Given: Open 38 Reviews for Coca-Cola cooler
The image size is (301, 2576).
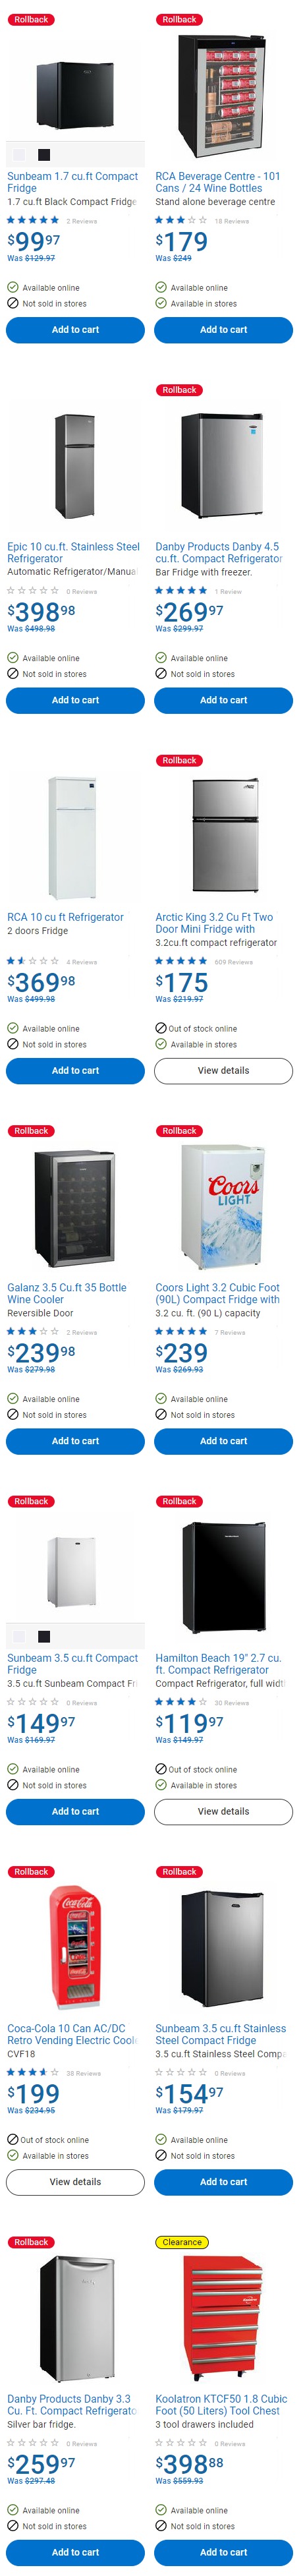Looking at the screenshot, I should [84, 2073].
